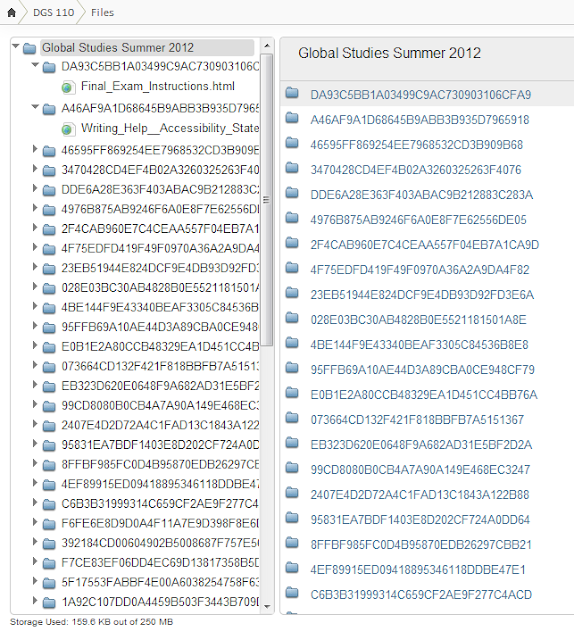This screenshot has height=640, width=574.
Task: Open folder DDE6A28E363F403ABAC9B212883C283A in list
Action: pos(422,195)
